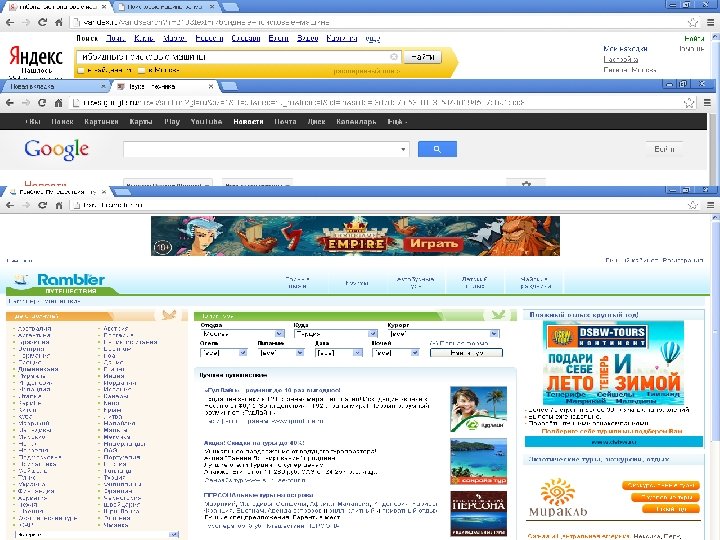
Task: Bookmark the Yandex page with the star
Action: [692, 22]
